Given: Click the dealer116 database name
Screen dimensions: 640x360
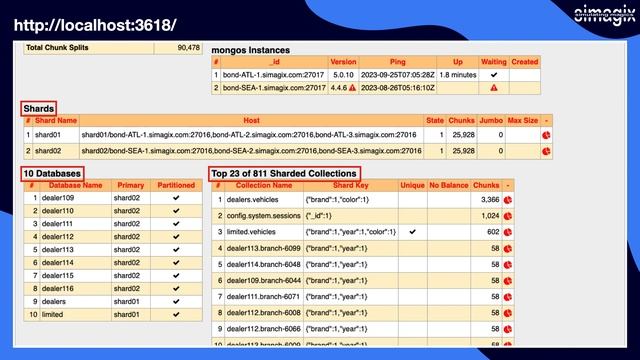Looking at the screenshot, I should pos(58,289).
